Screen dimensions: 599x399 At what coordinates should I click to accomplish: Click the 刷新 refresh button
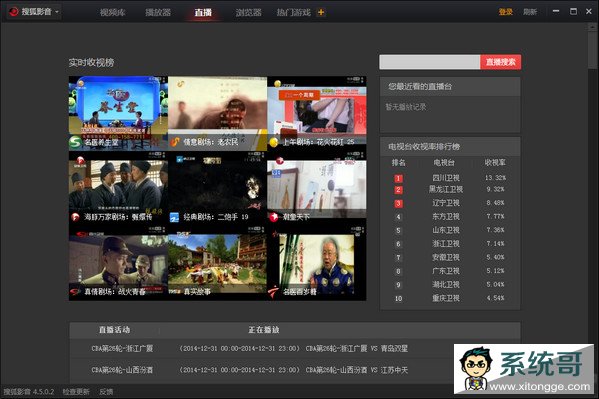pos(530,12)
